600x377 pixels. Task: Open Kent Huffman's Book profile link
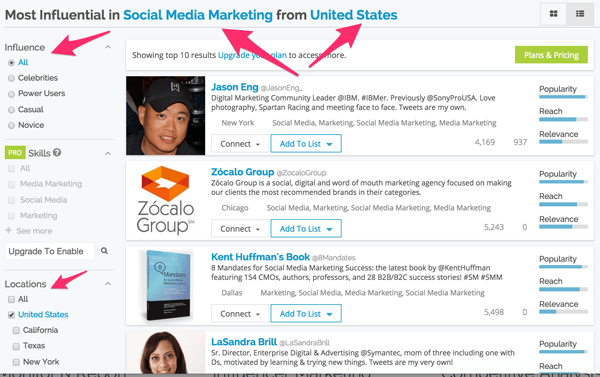(260, 256)
